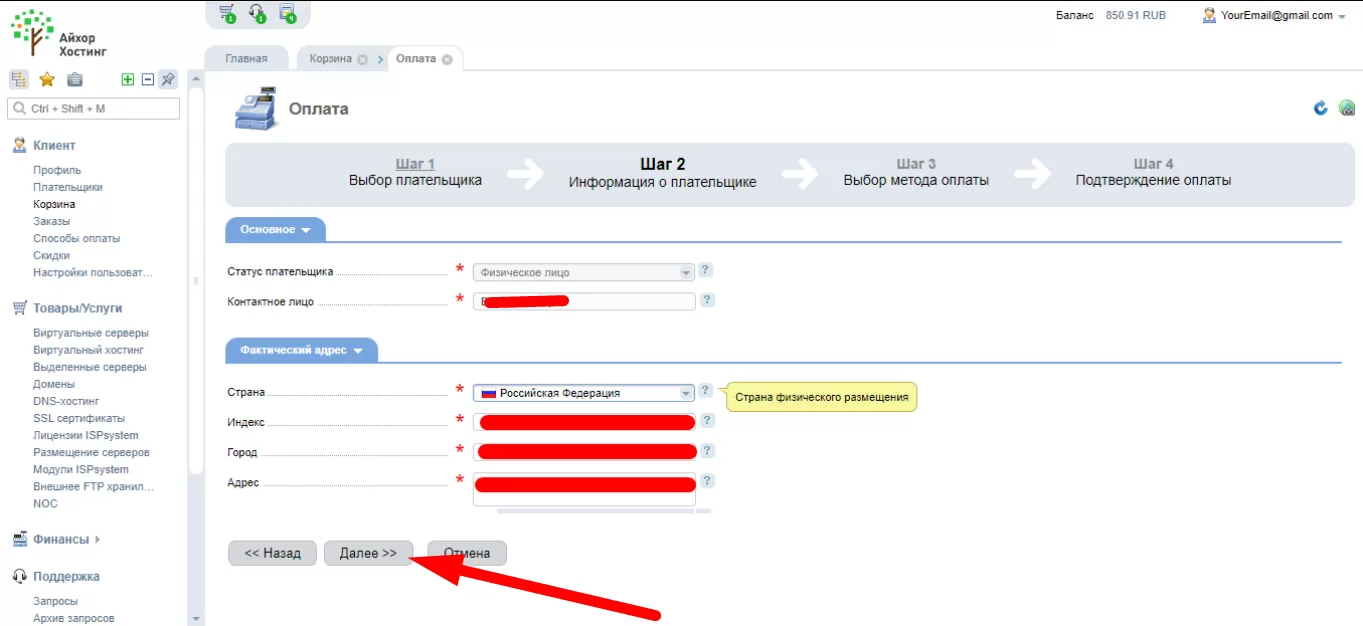Close the Корзина tab

click(x=363, y=60)
